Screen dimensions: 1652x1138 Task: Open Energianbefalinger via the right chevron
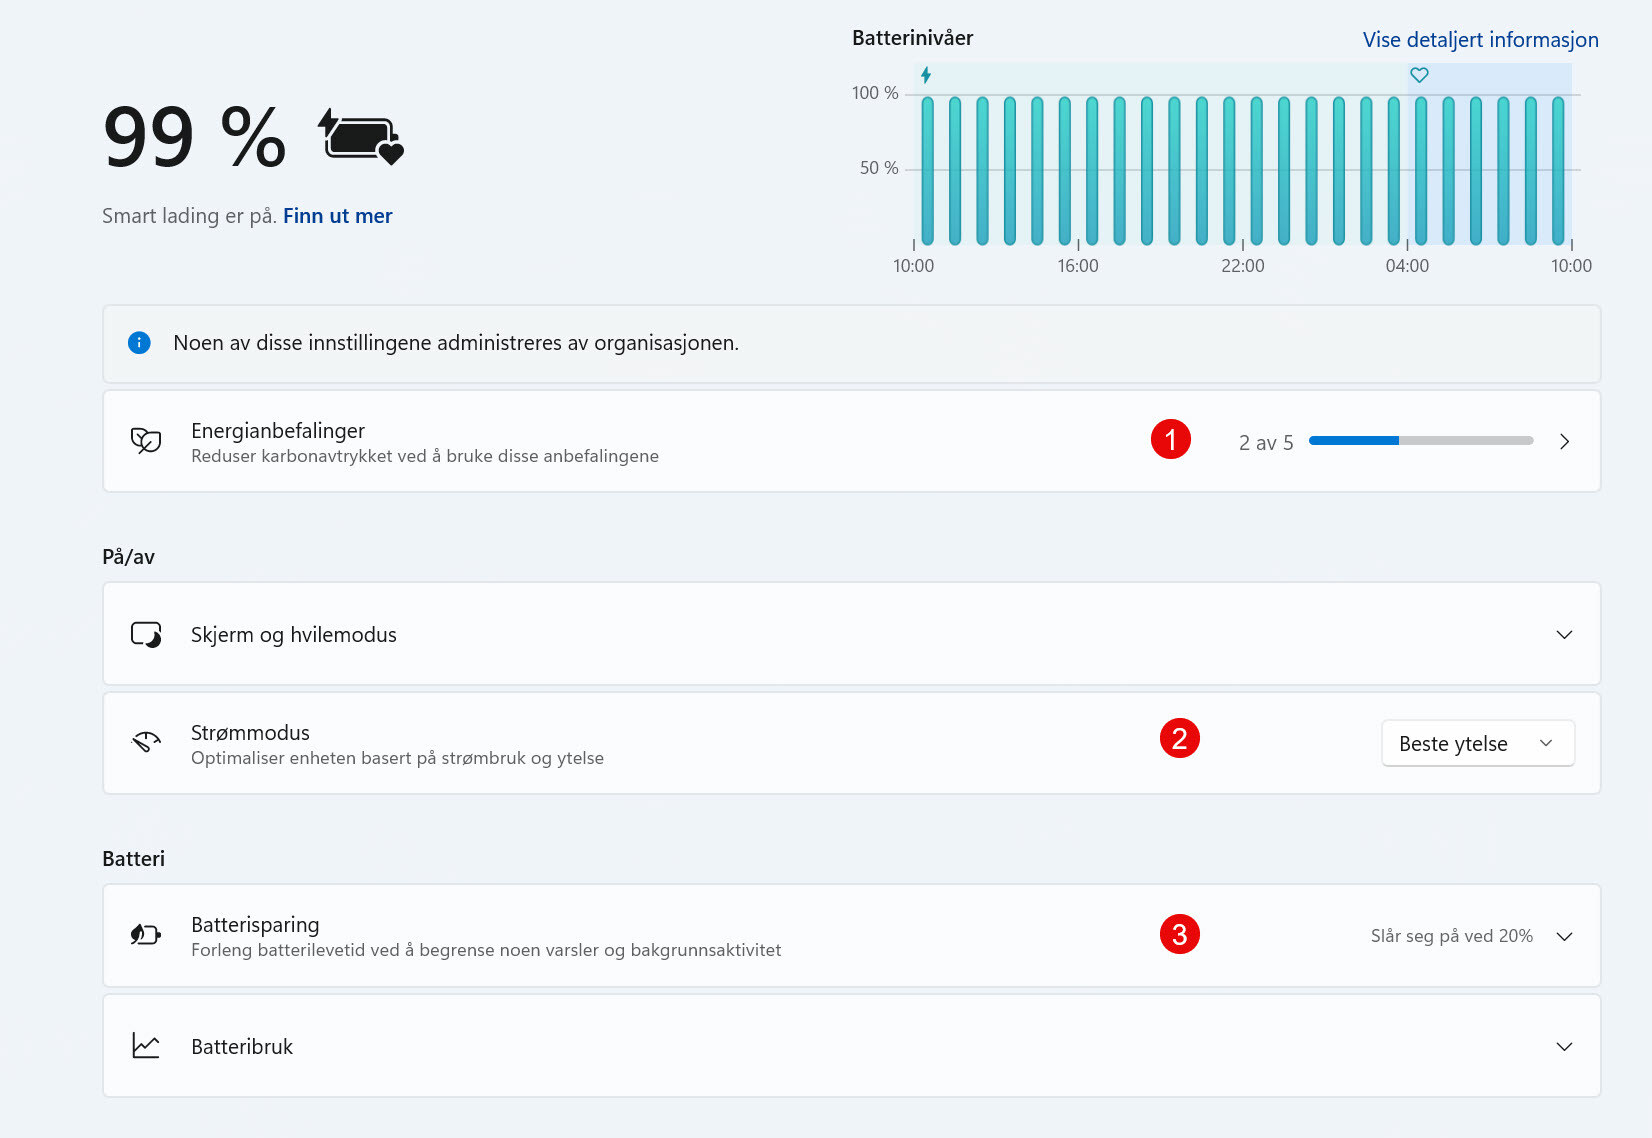[1565, 442]
